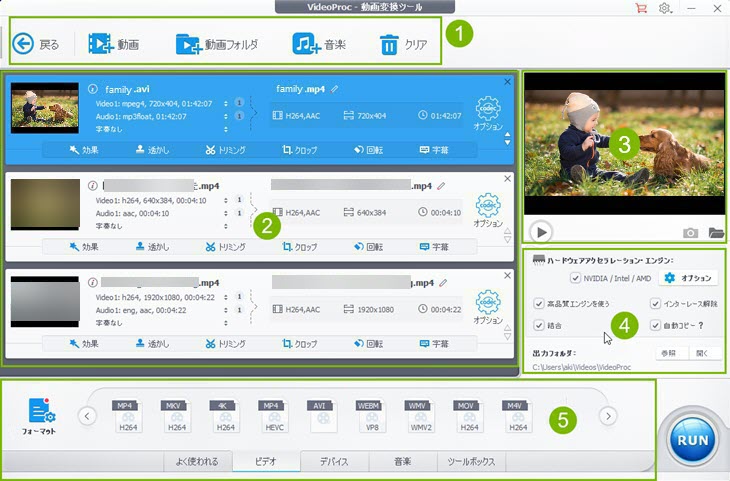Clear the list with クリア trash icon
Image resolution: width=730 pixels, height=481 pixels.
click(388, 44)
